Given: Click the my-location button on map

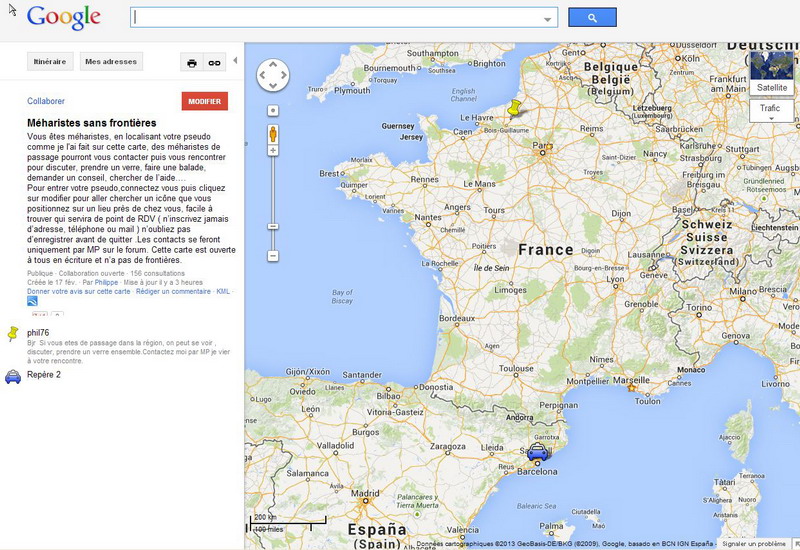Looking at the screenshot, I should [273, 111].
